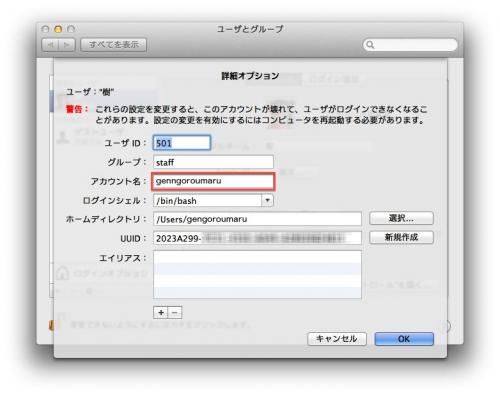500x395 pixels.
Task: Click the OK button
Action: click(404, 339)
